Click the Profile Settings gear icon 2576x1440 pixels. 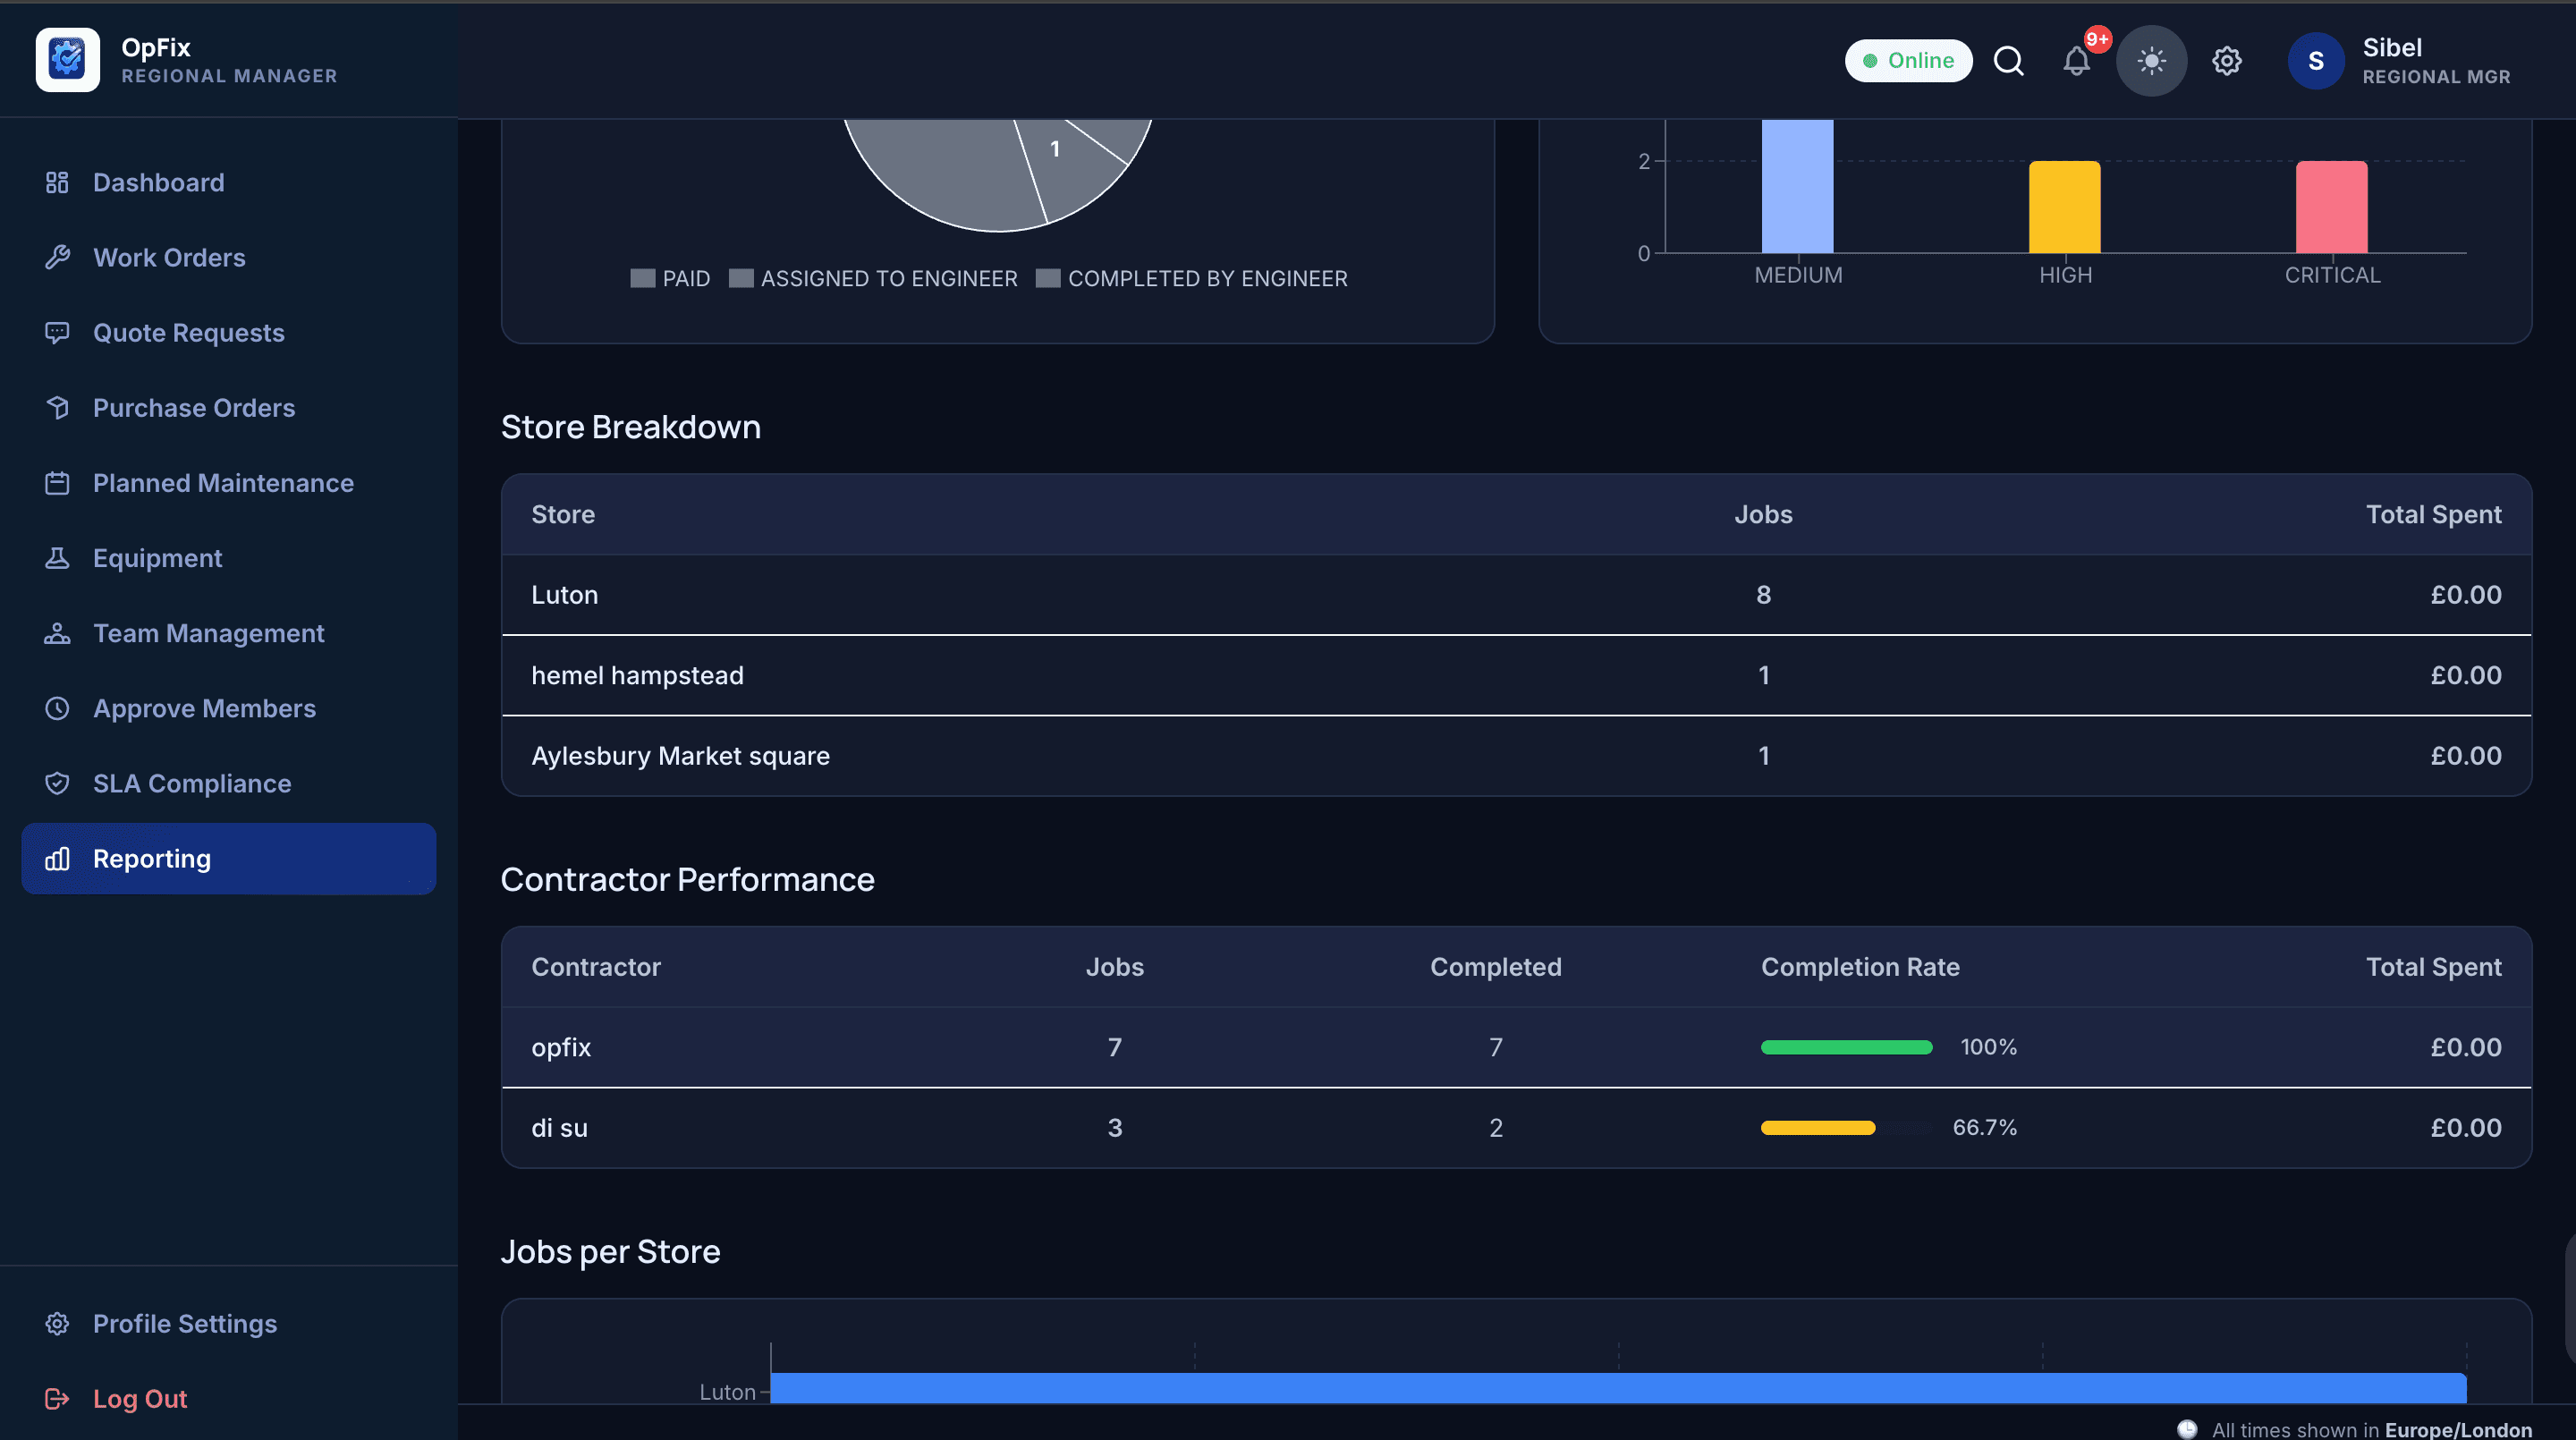(57, 1324)
